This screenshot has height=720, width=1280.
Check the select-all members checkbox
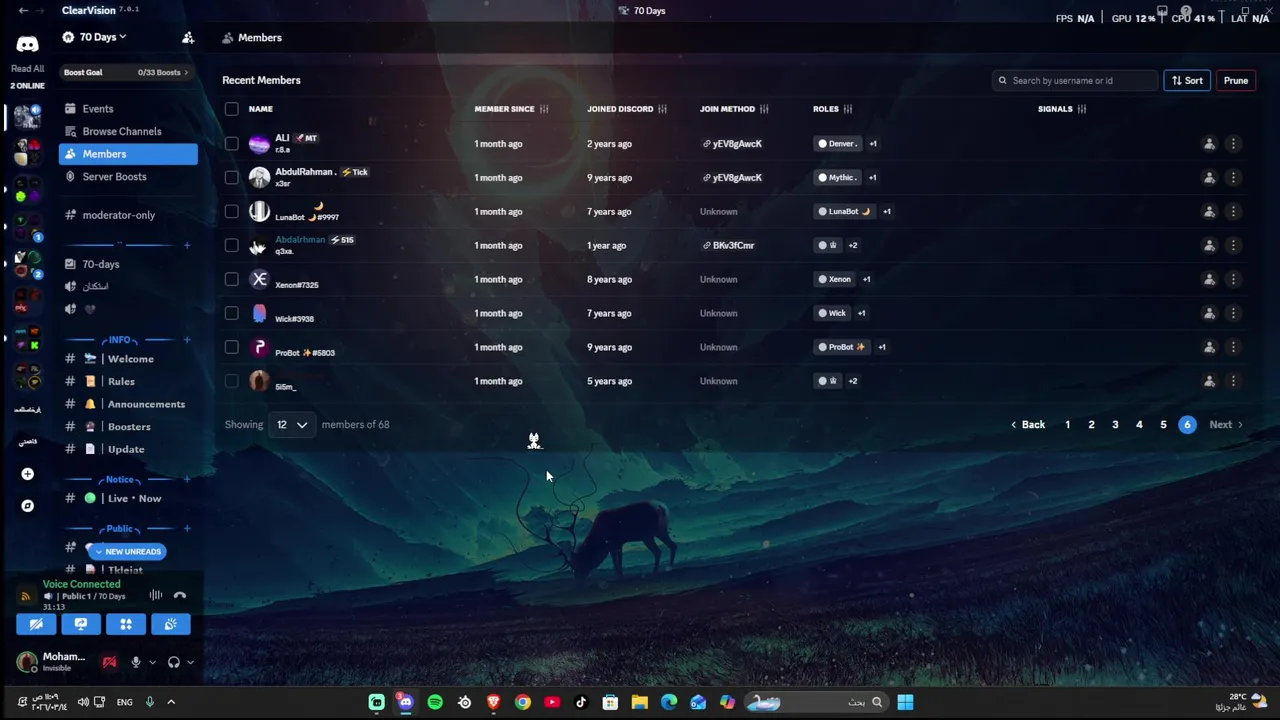tap(232, 109)
